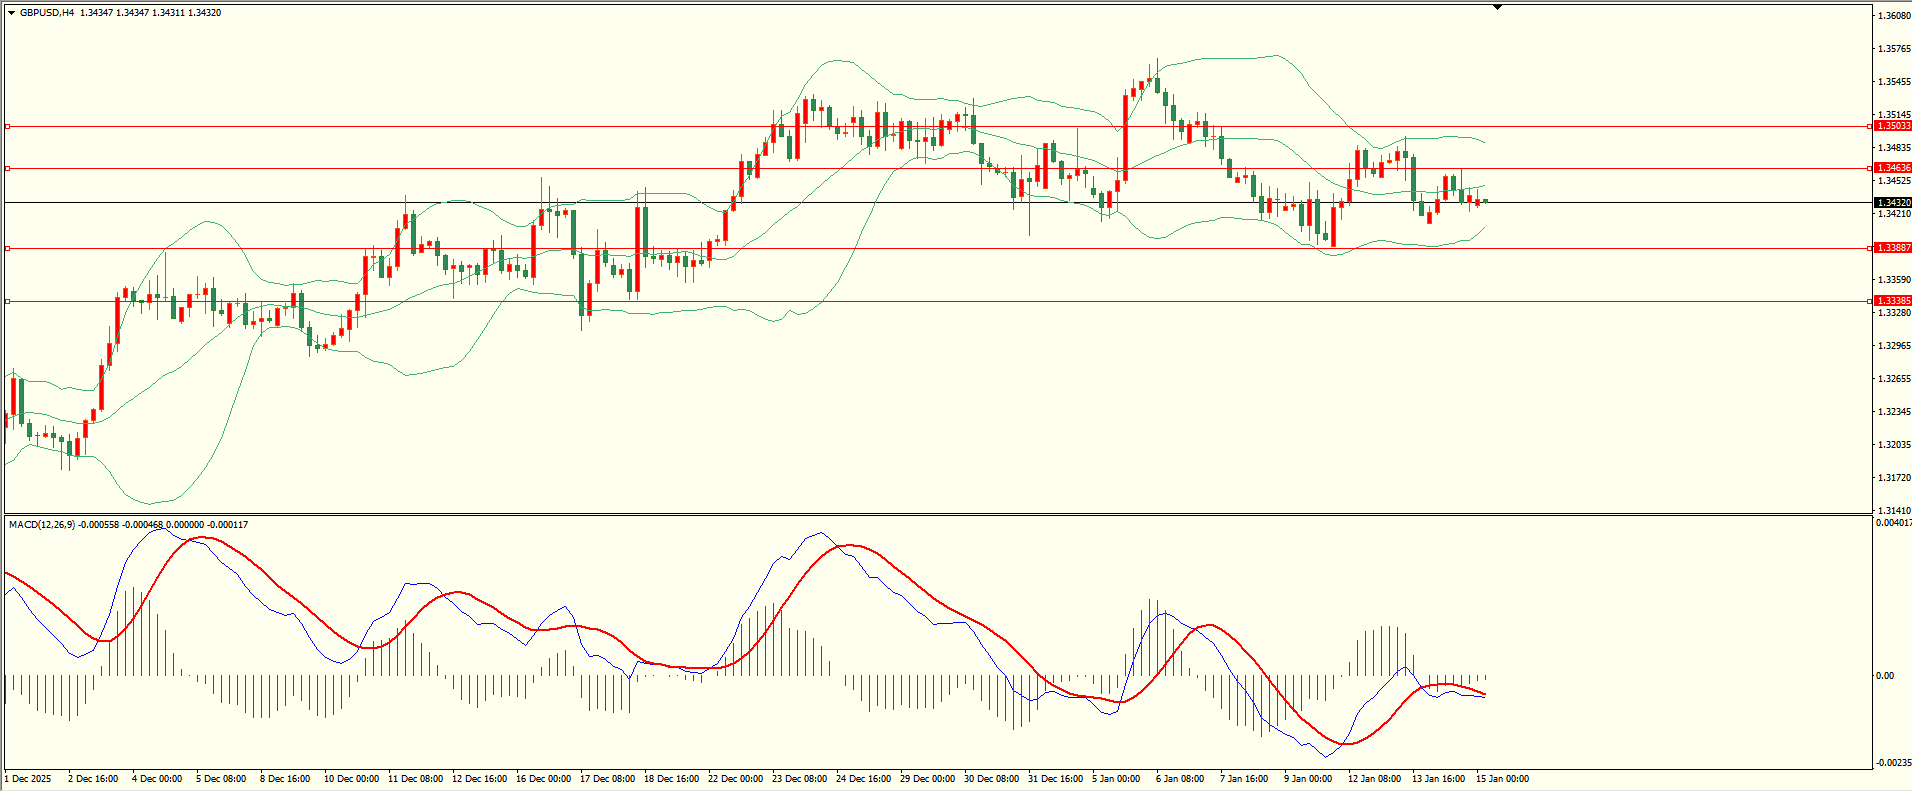Click the 1.36080 price scale value
1912x791 pixels.
1894,16
